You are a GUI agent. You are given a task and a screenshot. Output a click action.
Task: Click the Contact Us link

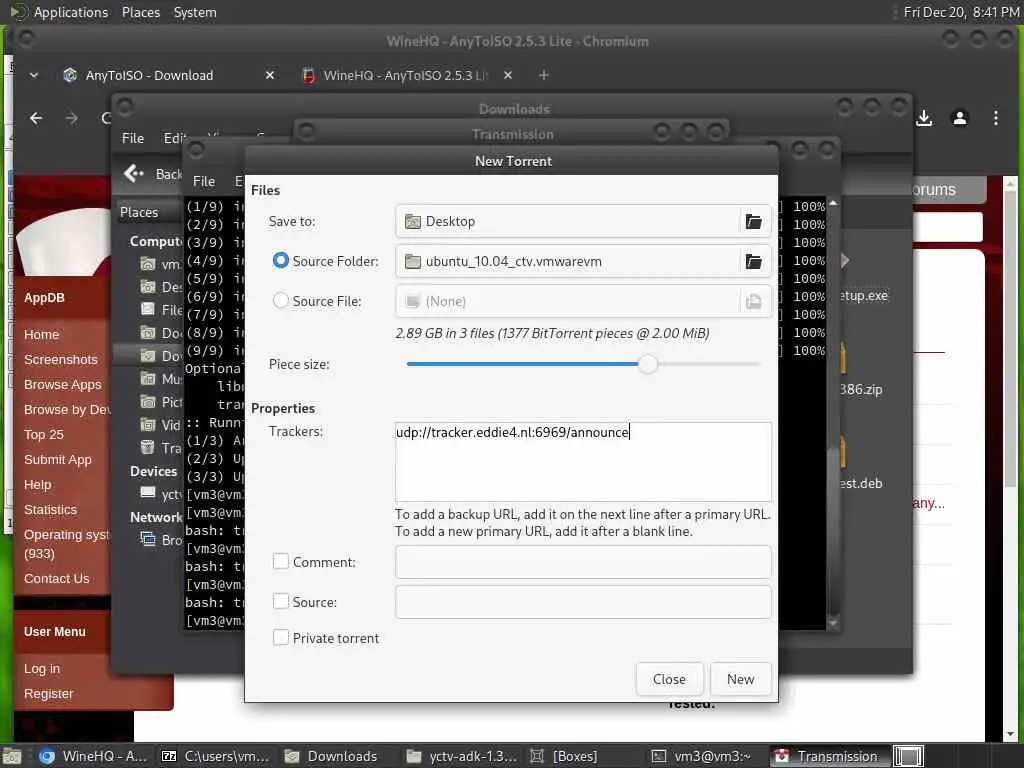[56, 579]
